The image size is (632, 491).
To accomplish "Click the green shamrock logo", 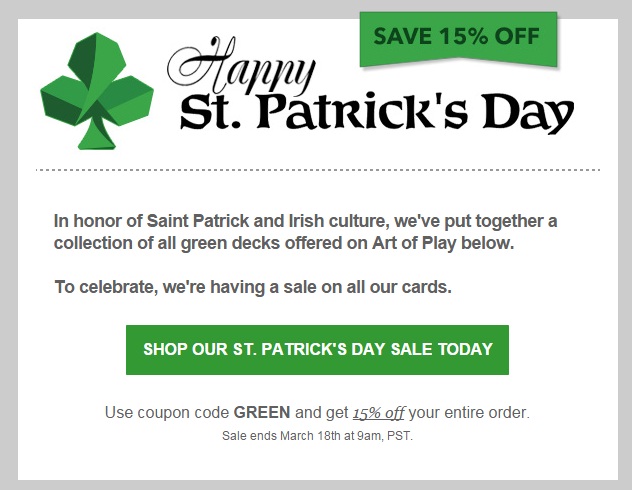I will (x=97, y=91).
